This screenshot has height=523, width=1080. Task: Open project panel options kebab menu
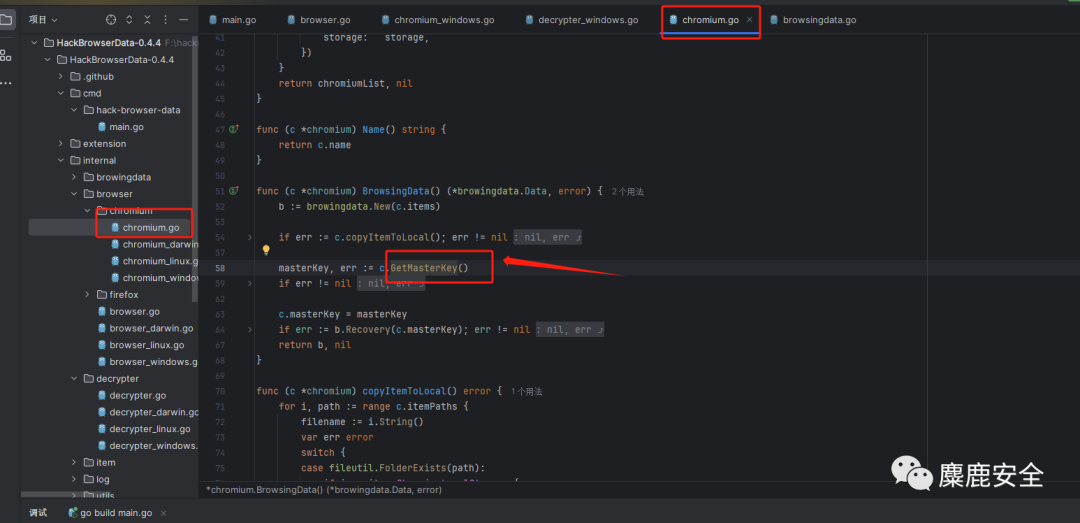coord(165,19)
